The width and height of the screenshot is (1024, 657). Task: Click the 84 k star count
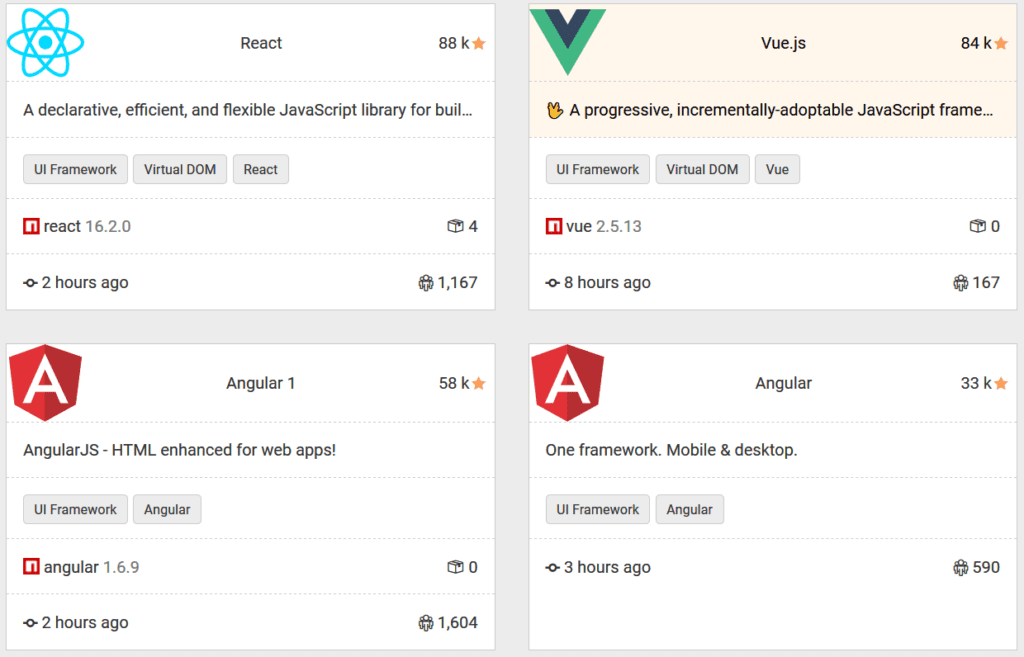coord(976,43)
